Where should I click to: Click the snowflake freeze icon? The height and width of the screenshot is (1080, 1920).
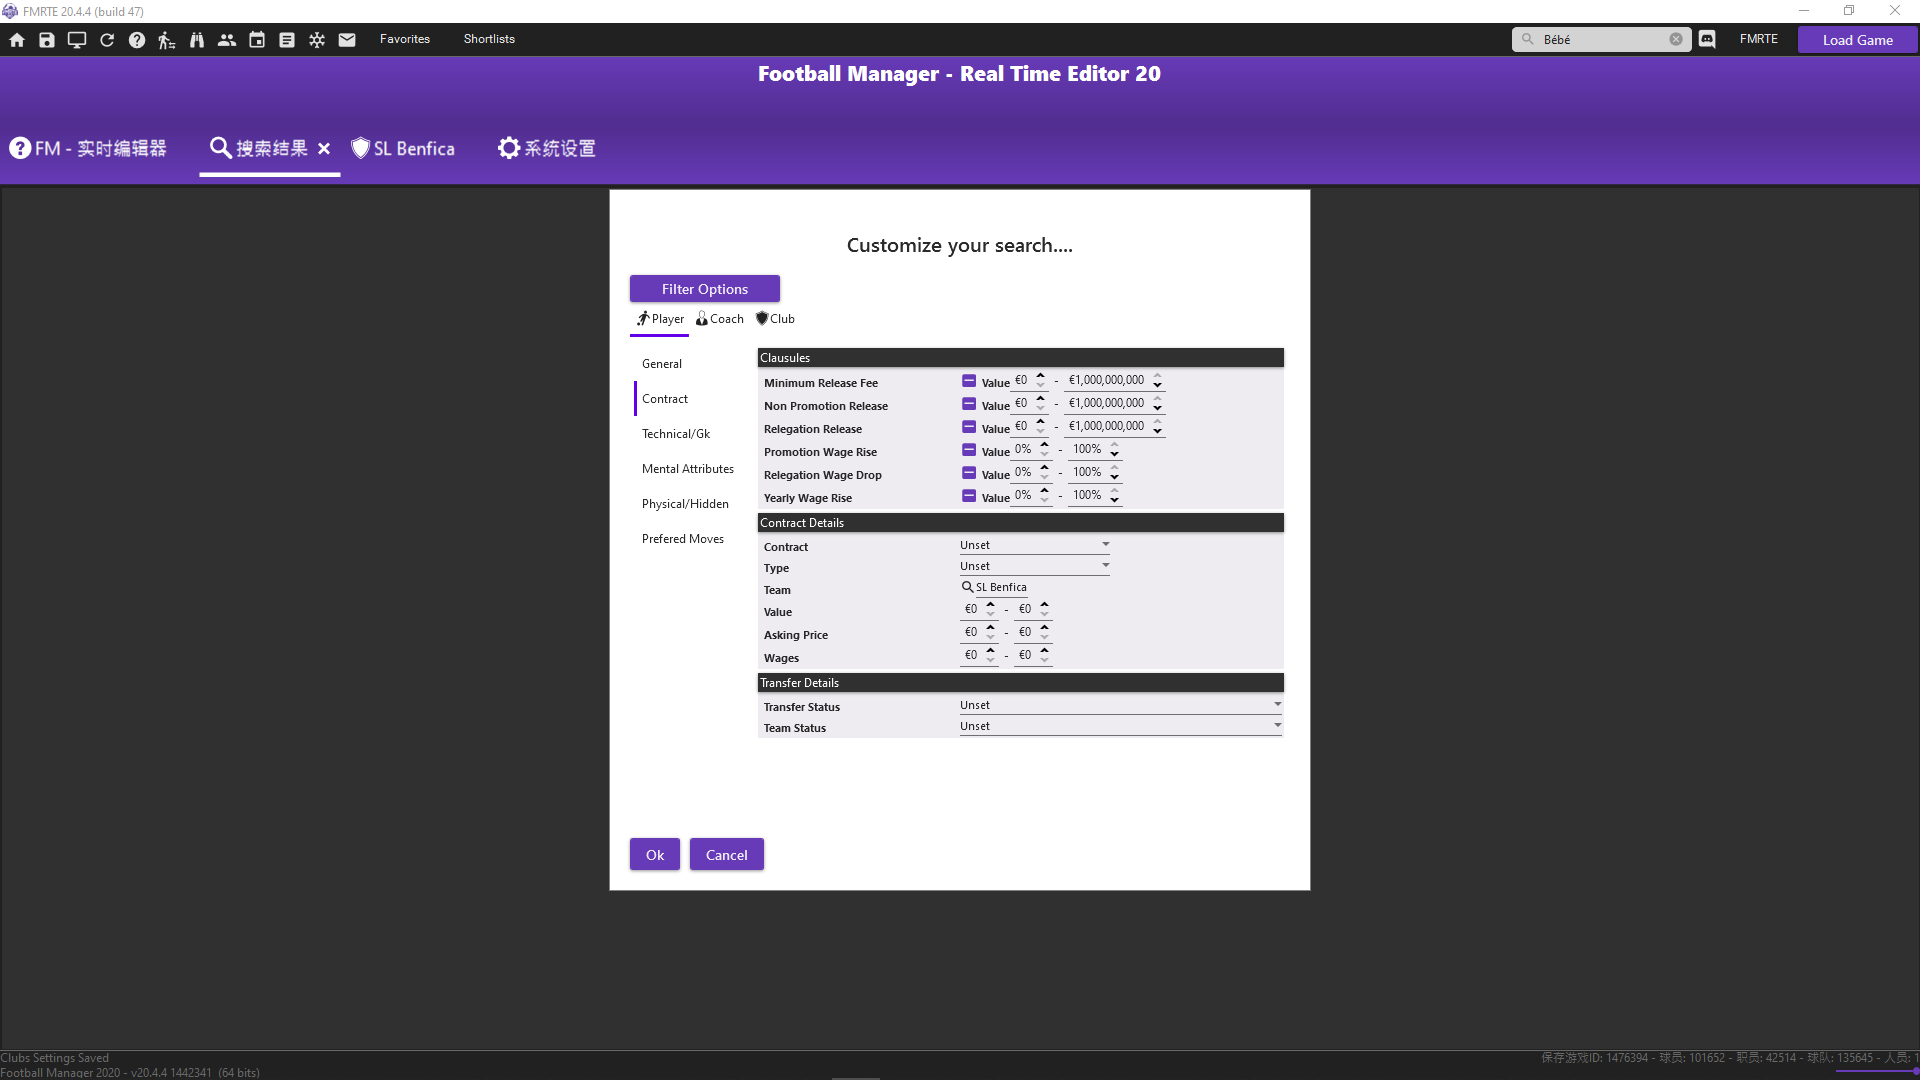(x=317, y=40)
